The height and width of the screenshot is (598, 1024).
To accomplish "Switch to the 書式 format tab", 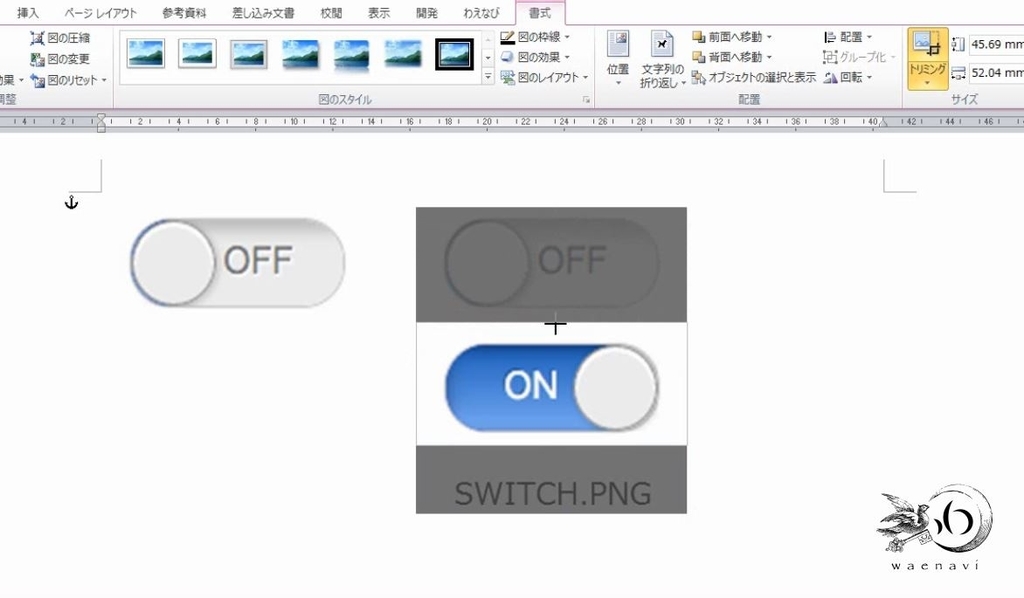I will click(x=540, y=12).
